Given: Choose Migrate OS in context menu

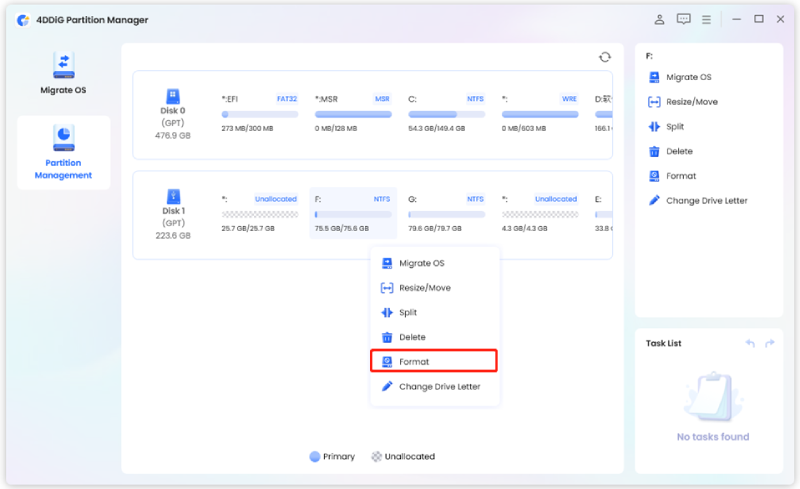Looking at the screenshot, I should coord(434,263).
